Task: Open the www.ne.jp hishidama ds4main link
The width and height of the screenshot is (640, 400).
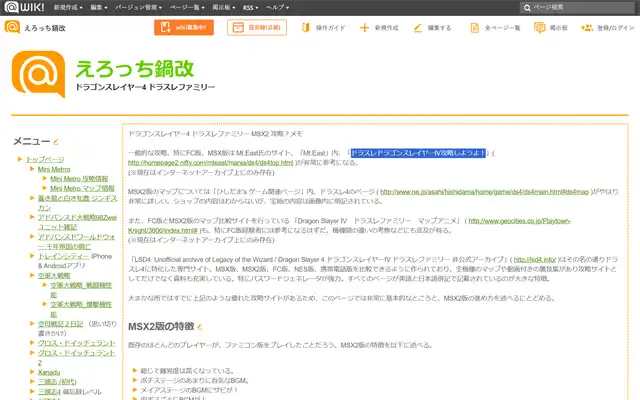Action: tap(484, 191)
